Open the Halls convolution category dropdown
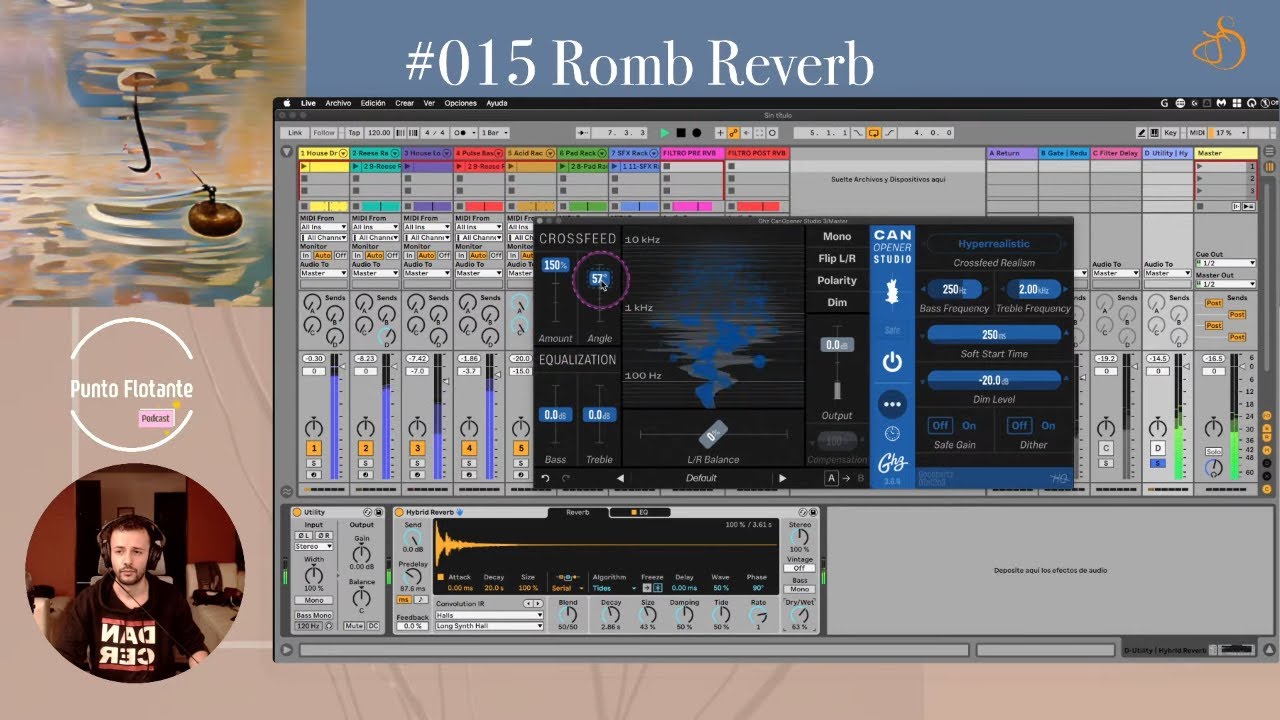The width and height of the screenshot is (1280, 720). click(x=489, y=615)
